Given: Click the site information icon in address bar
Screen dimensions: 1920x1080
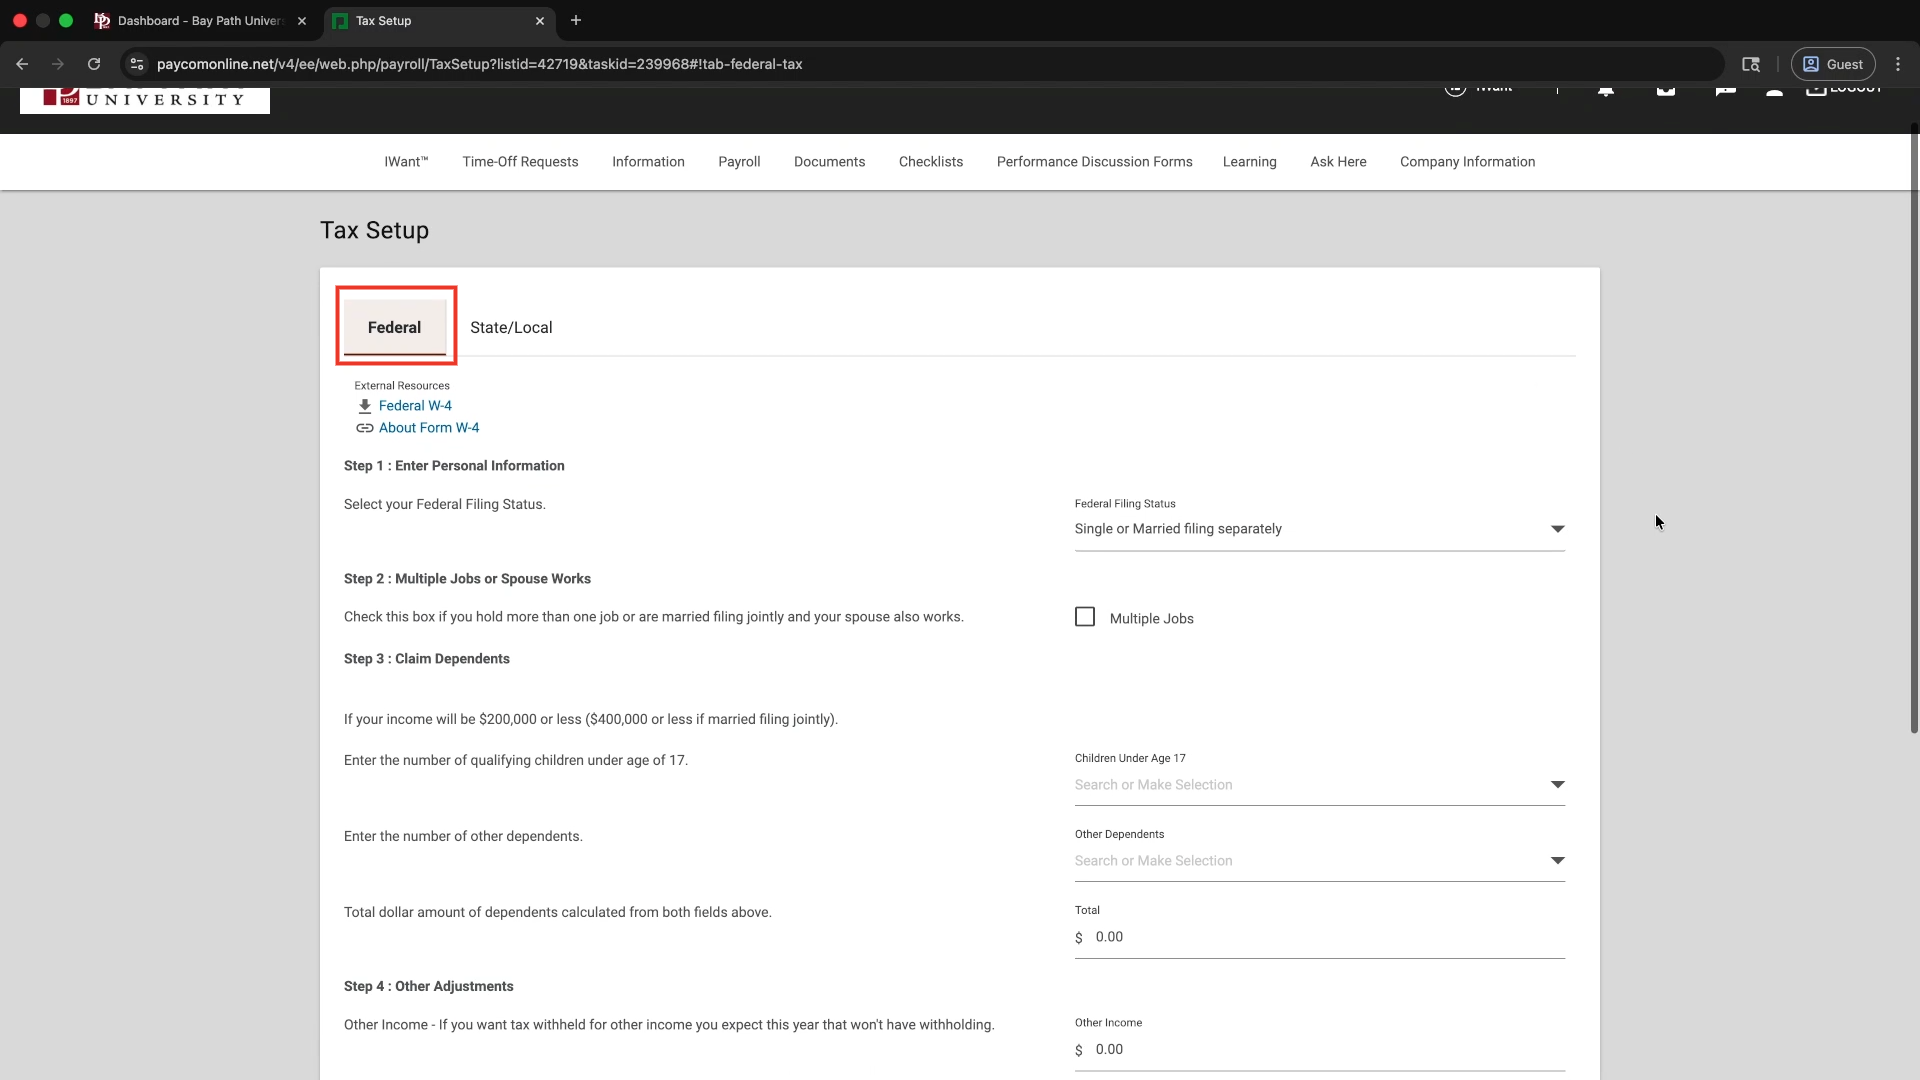Looking at the screenshot, I should click(x=137, y=64).
